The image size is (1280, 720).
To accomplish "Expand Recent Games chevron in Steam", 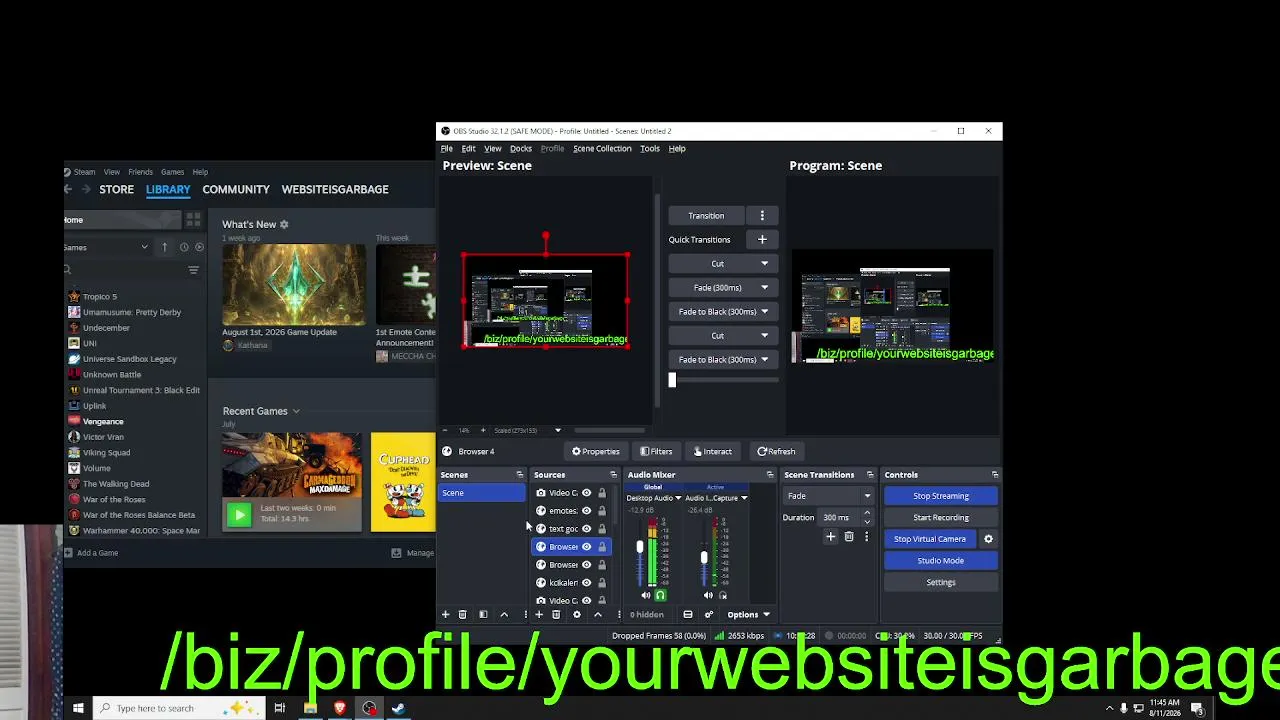I will [x=296, y=411].
